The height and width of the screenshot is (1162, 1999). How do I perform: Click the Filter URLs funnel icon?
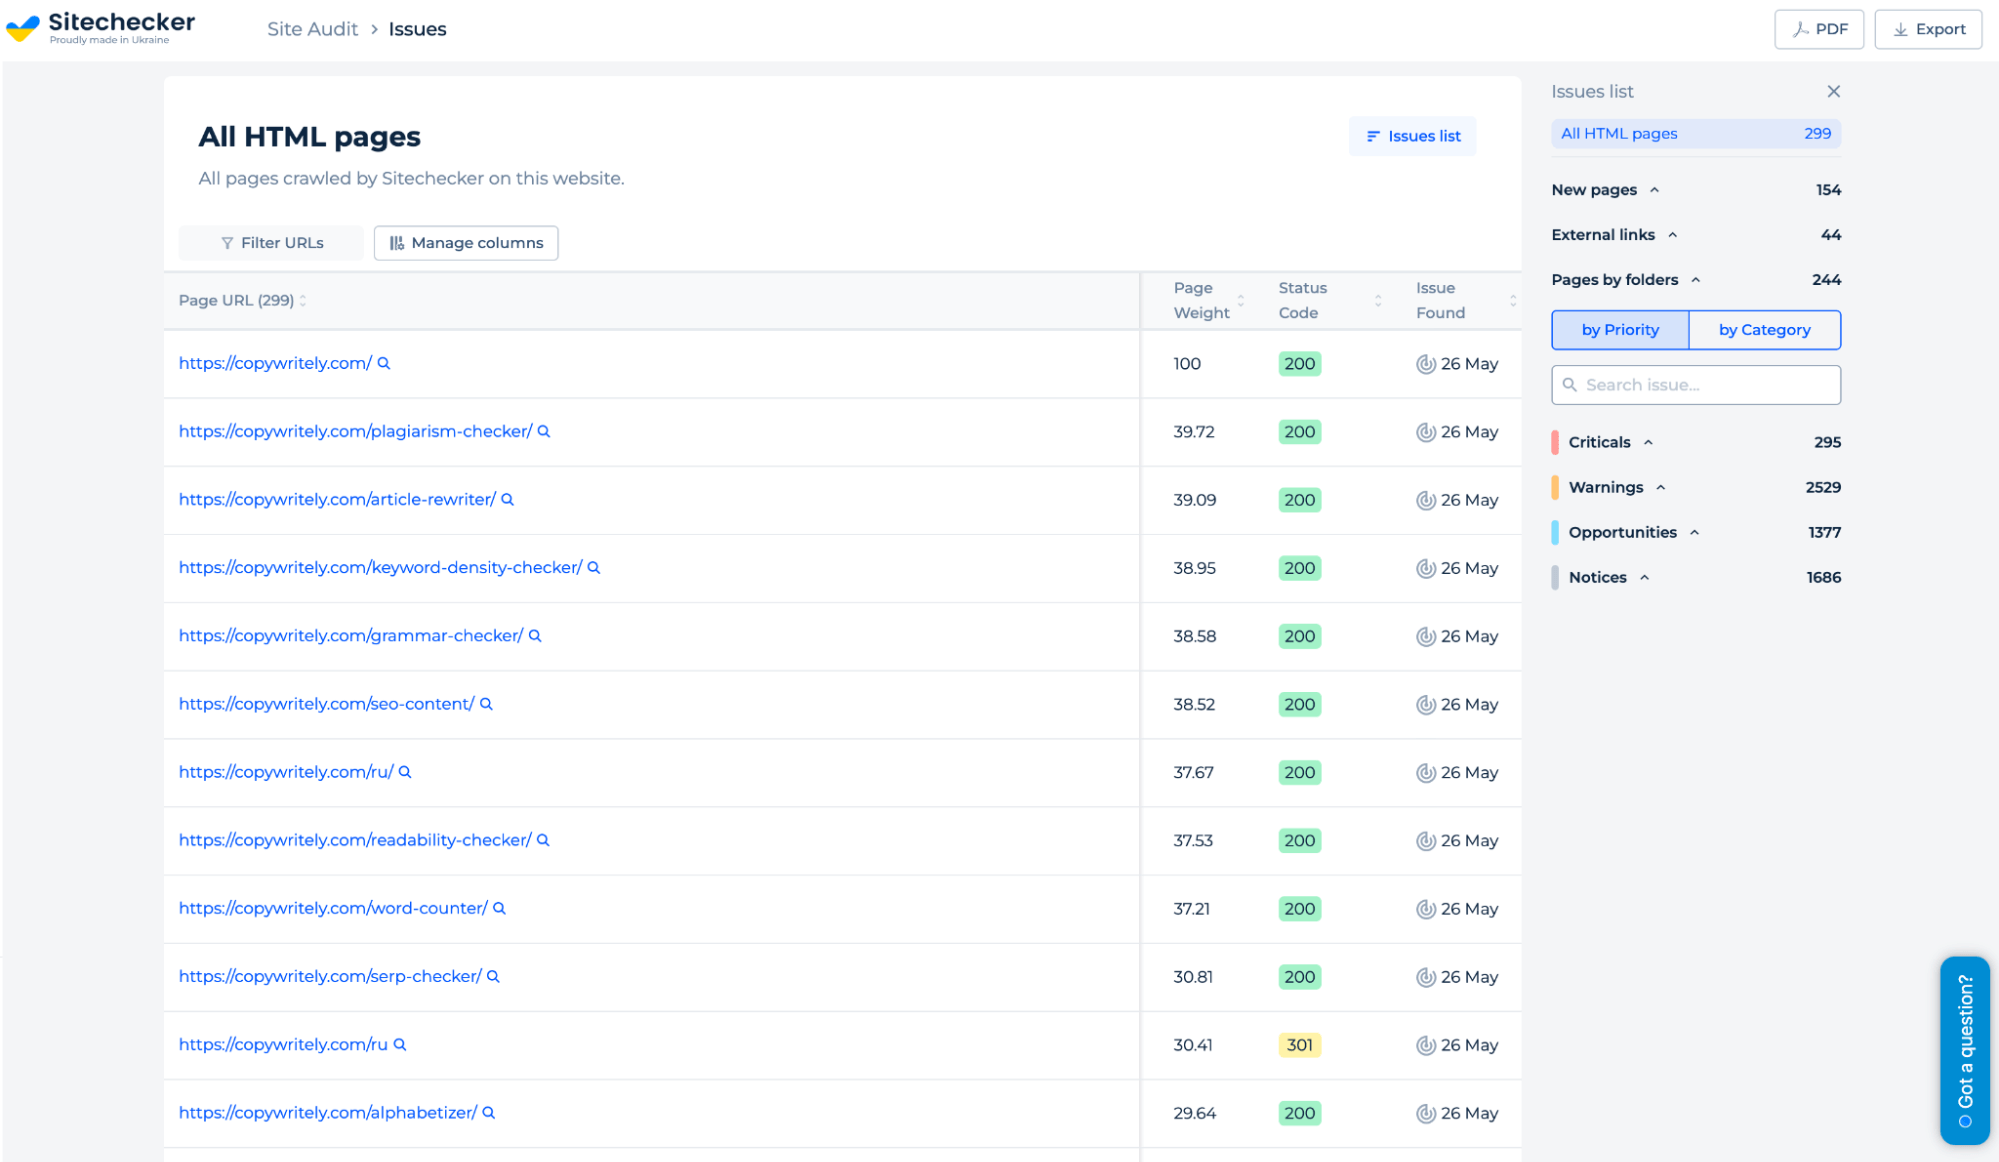[227, 242]
